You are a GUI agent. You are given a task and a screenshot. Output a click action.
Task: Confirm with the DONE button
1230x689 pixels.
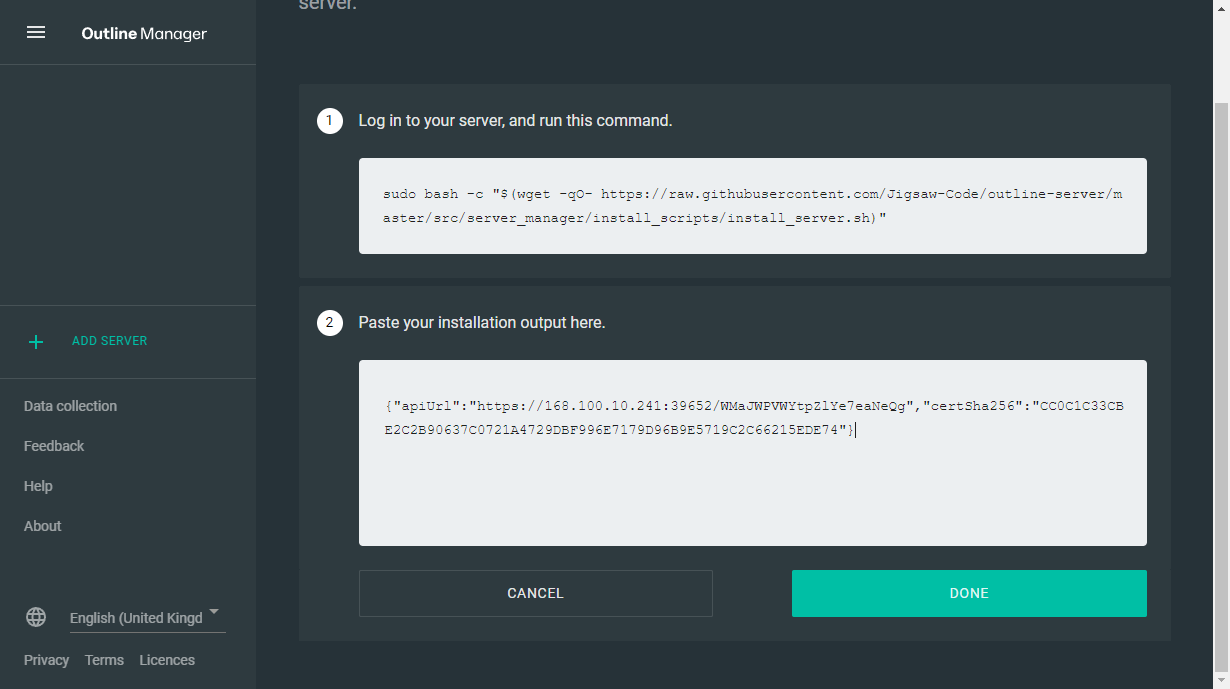[968, 593]
